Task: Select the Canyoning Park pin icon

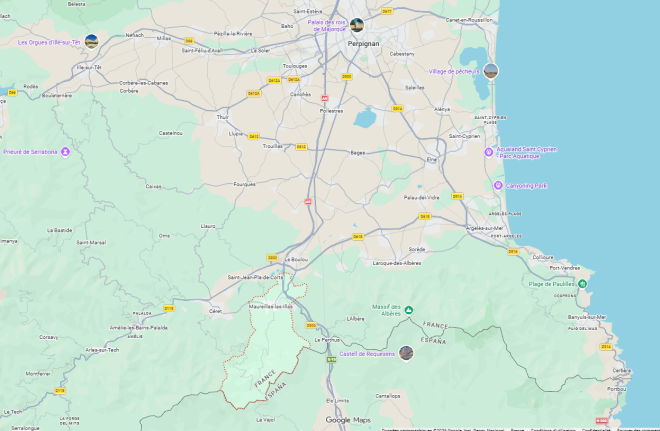Action: coord(498,185)
